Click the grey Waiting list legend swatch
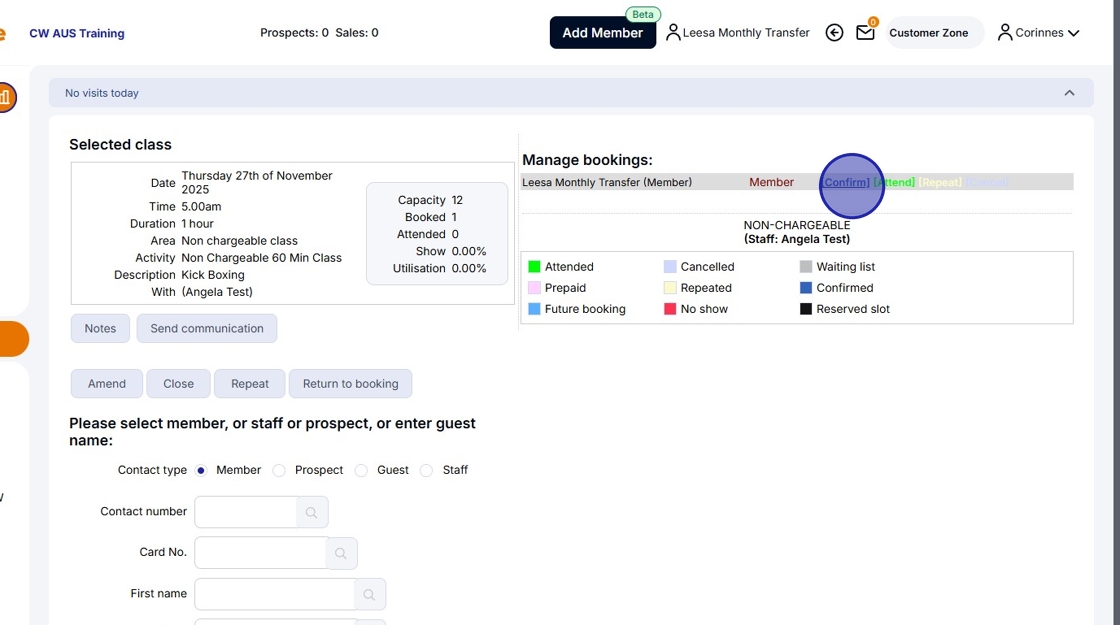This screenshot has height=625, width=1120. (x=806, y=266)
